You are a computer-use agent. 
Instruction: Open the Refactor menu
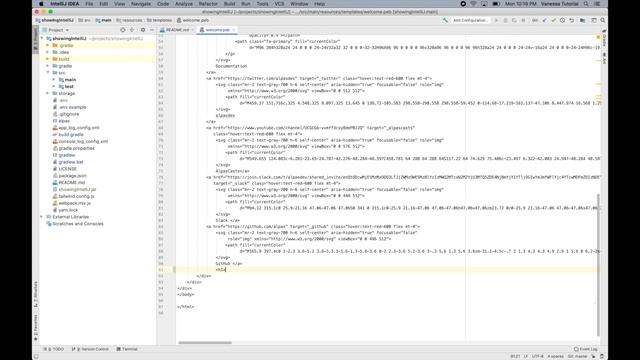208,4
